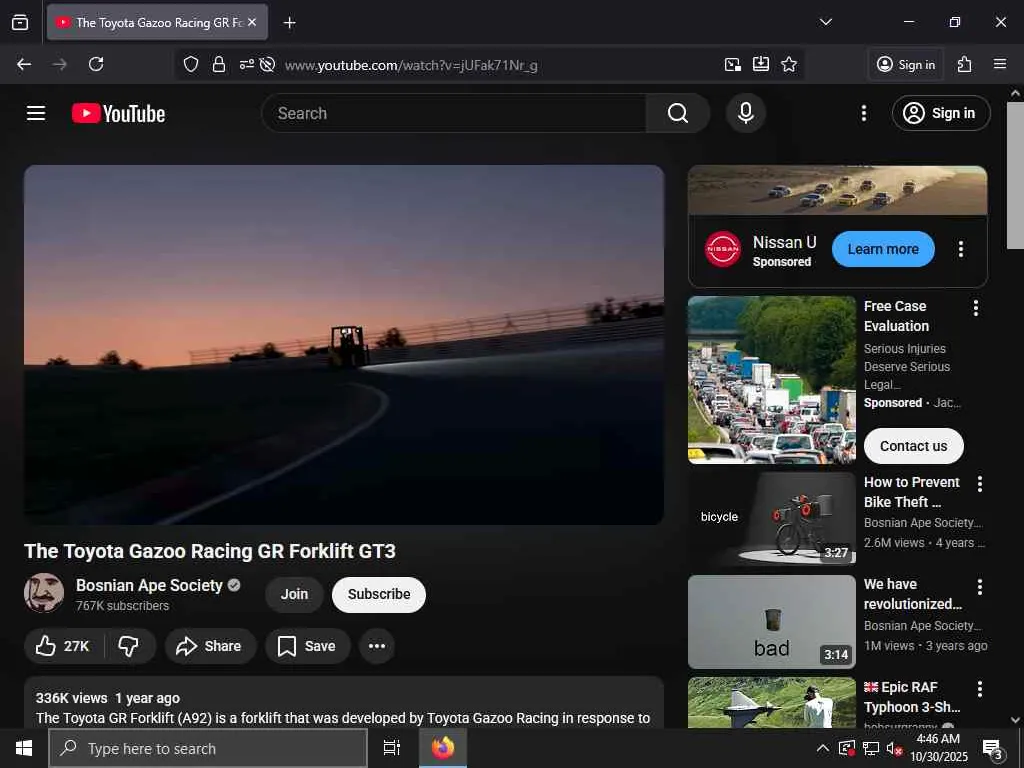1024x768 pixels.
Task: Open the Nissan sponsored banner image
Action: point(837,190)
